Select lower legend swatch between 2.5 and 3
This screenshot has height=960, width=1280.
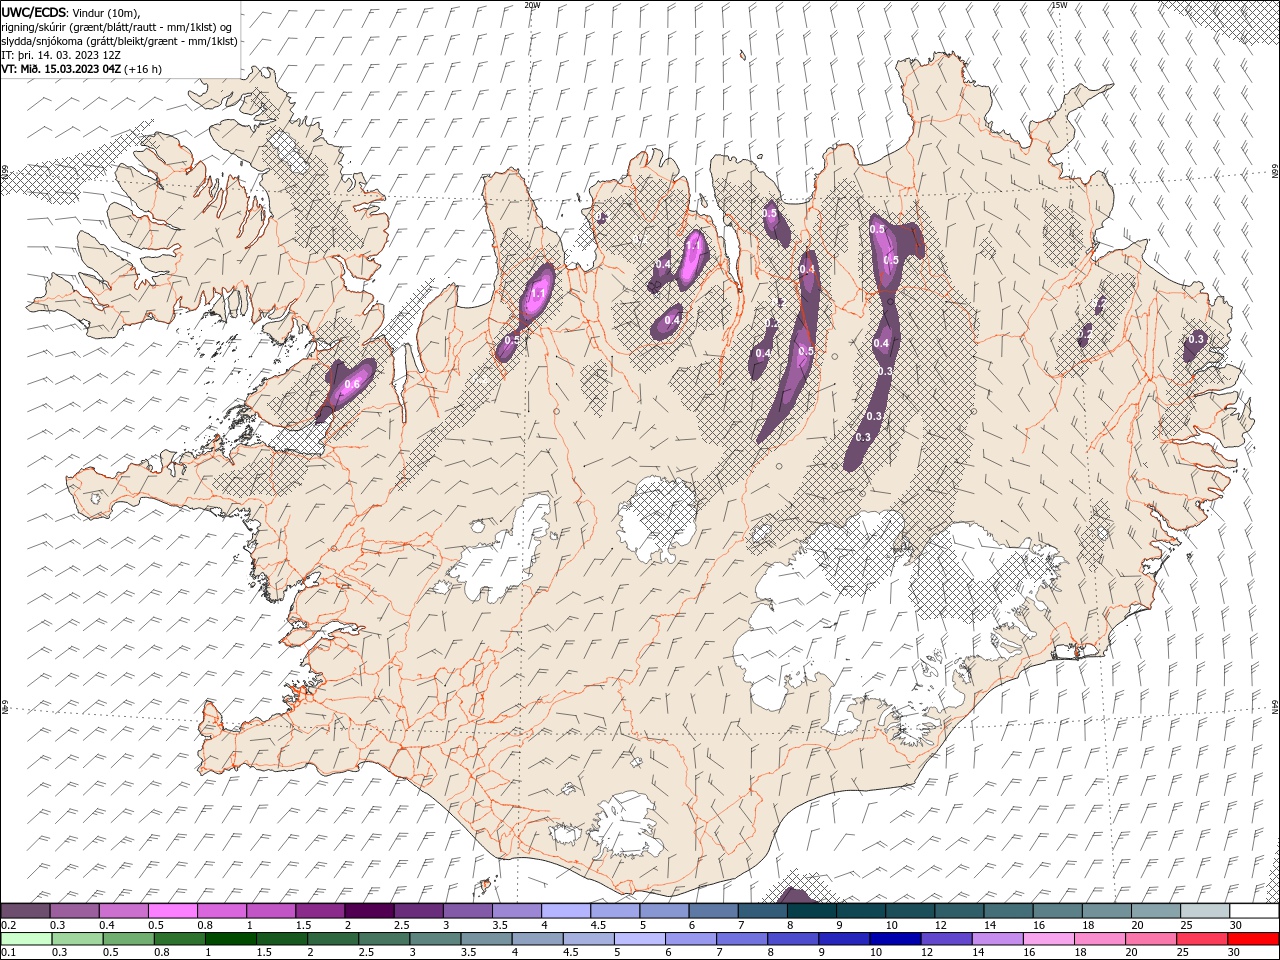384,939
